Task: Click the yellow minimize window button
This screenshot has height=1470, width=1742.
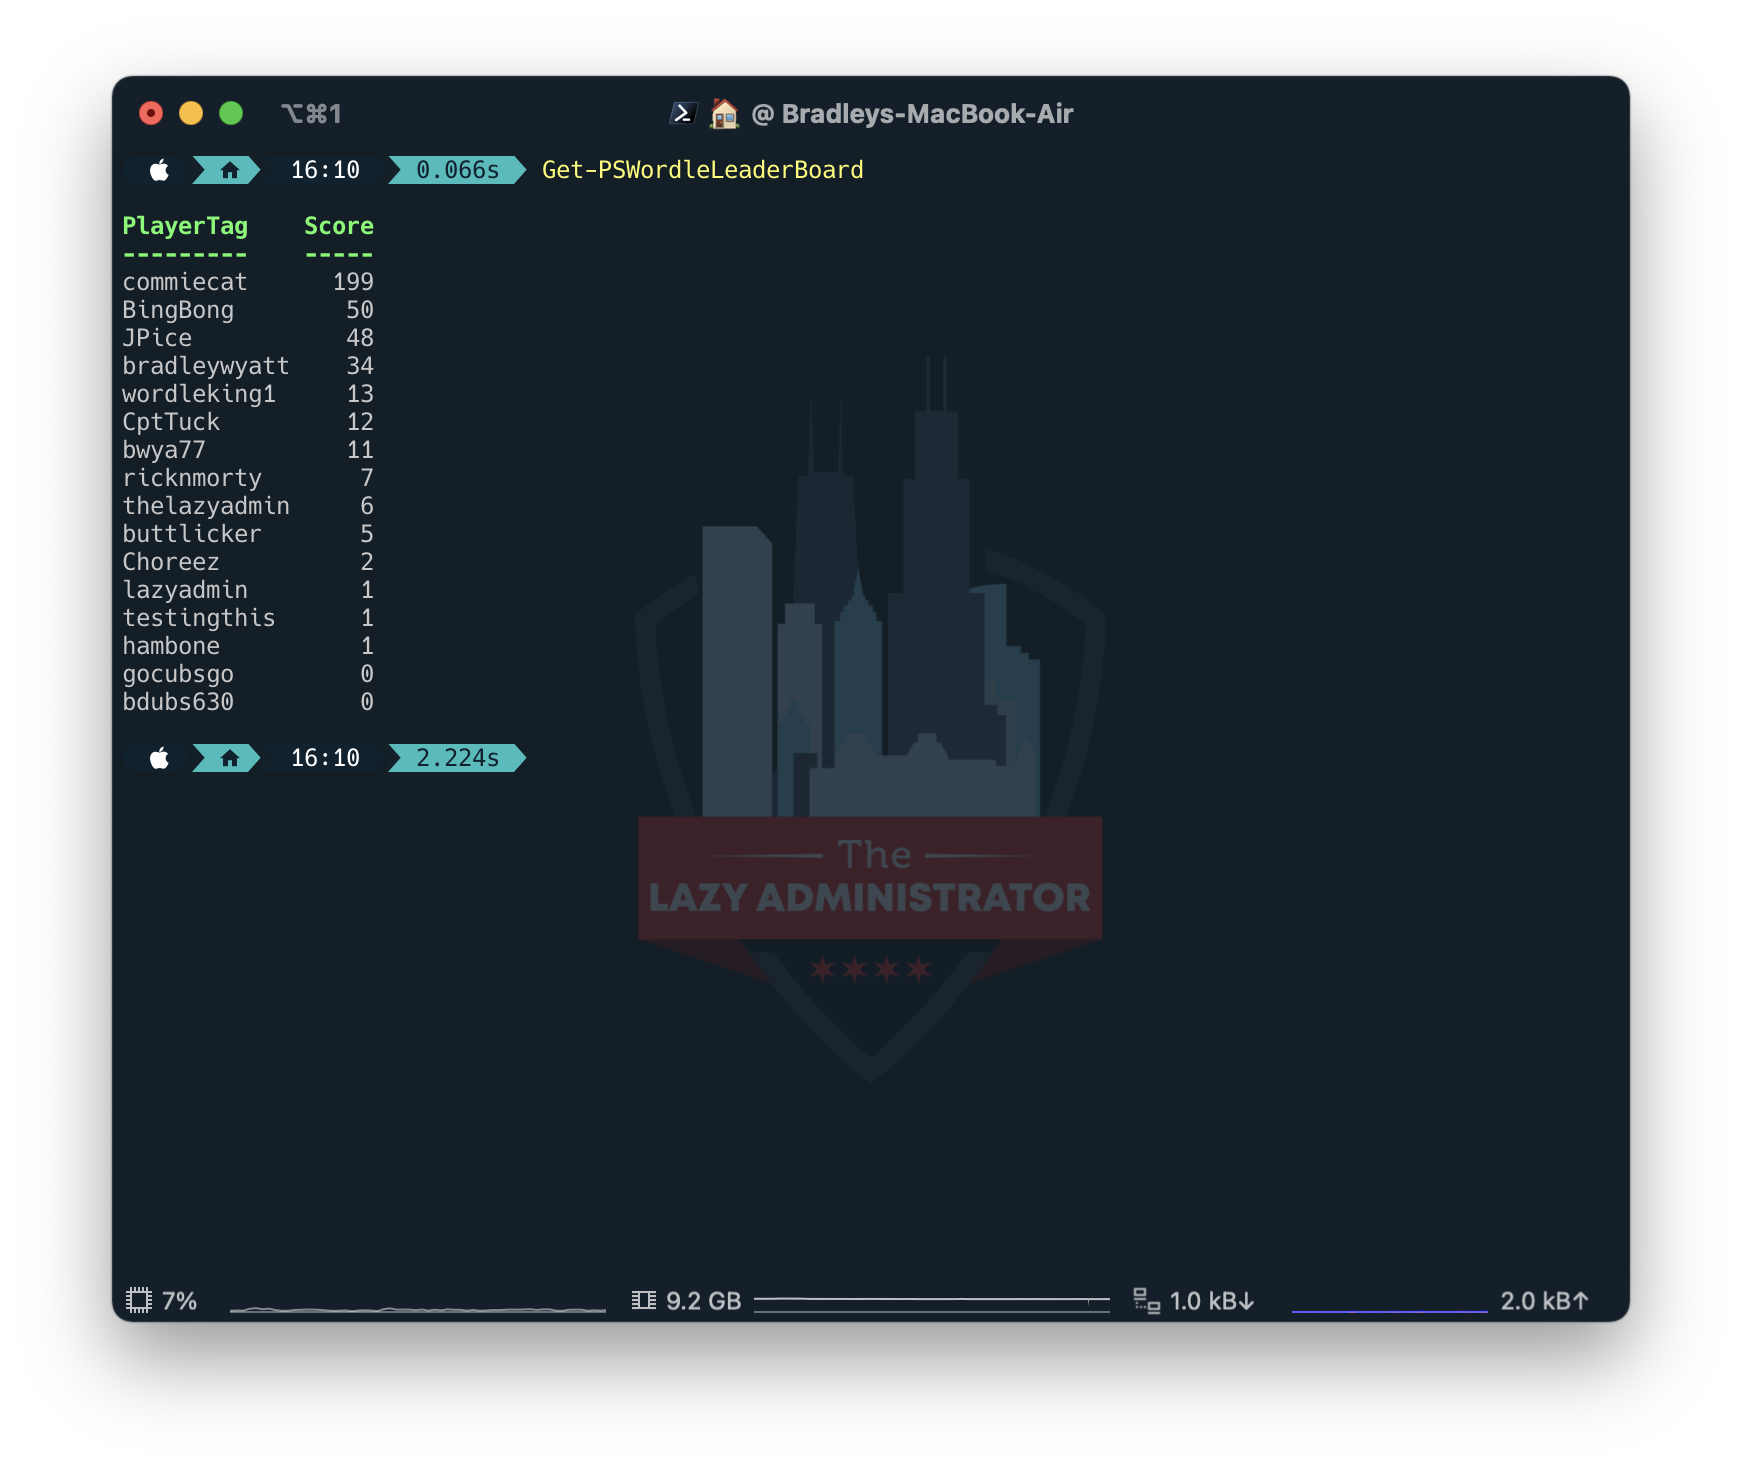Action: tap(191, 113)
